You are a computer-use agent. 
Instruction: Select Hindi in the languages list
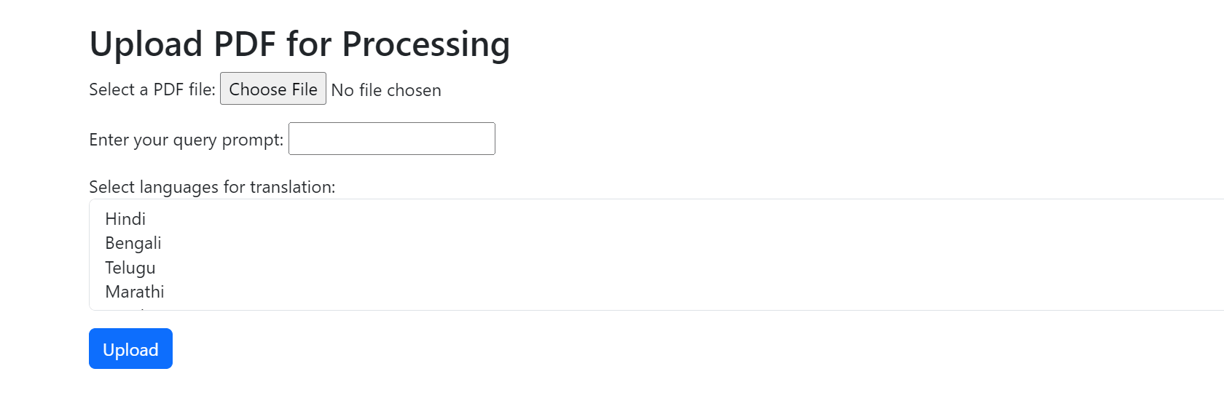[125, 219]
